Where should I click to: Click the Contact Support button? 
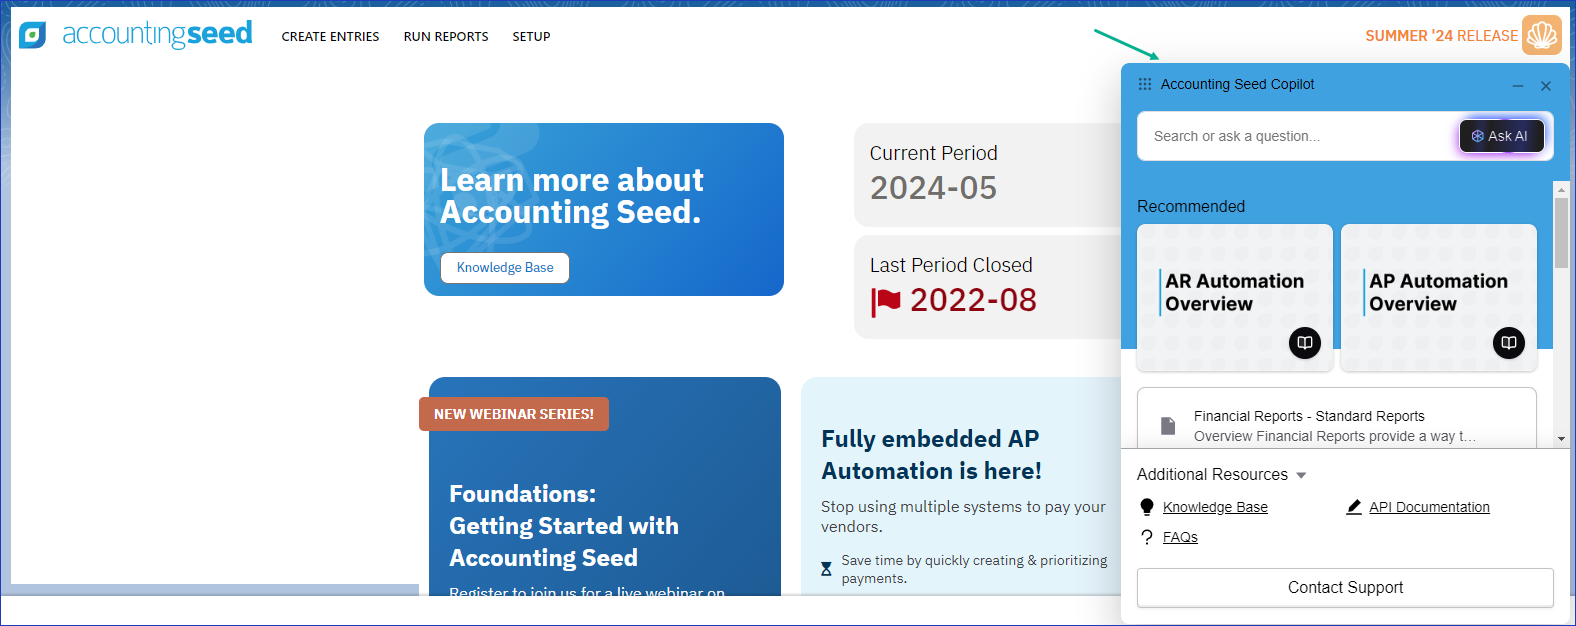pyautogui.click(x=1345, y=588)
